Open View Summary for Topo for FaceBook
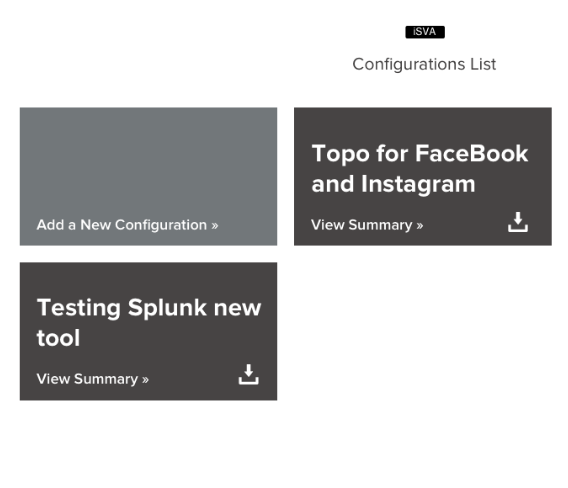 [367, 225]
